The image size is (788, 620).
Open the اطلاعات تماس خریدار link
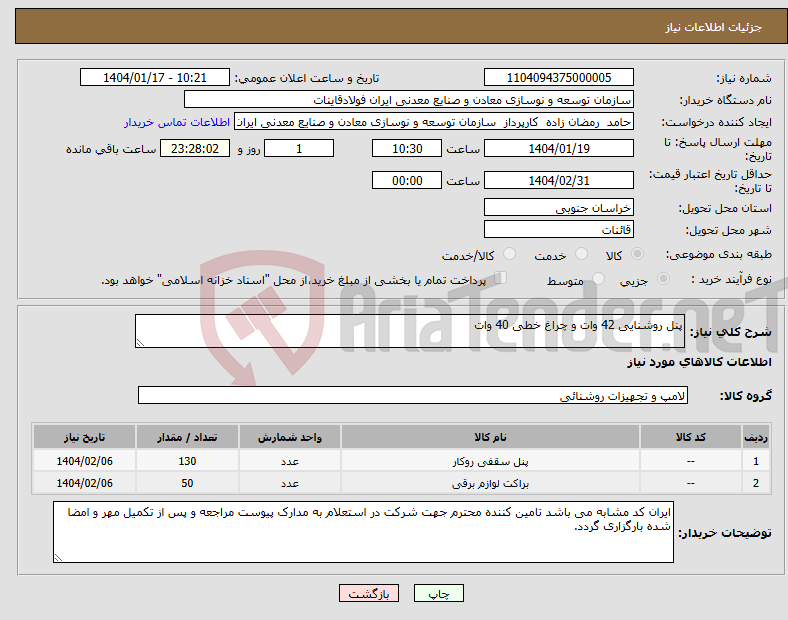pos(177,122)
